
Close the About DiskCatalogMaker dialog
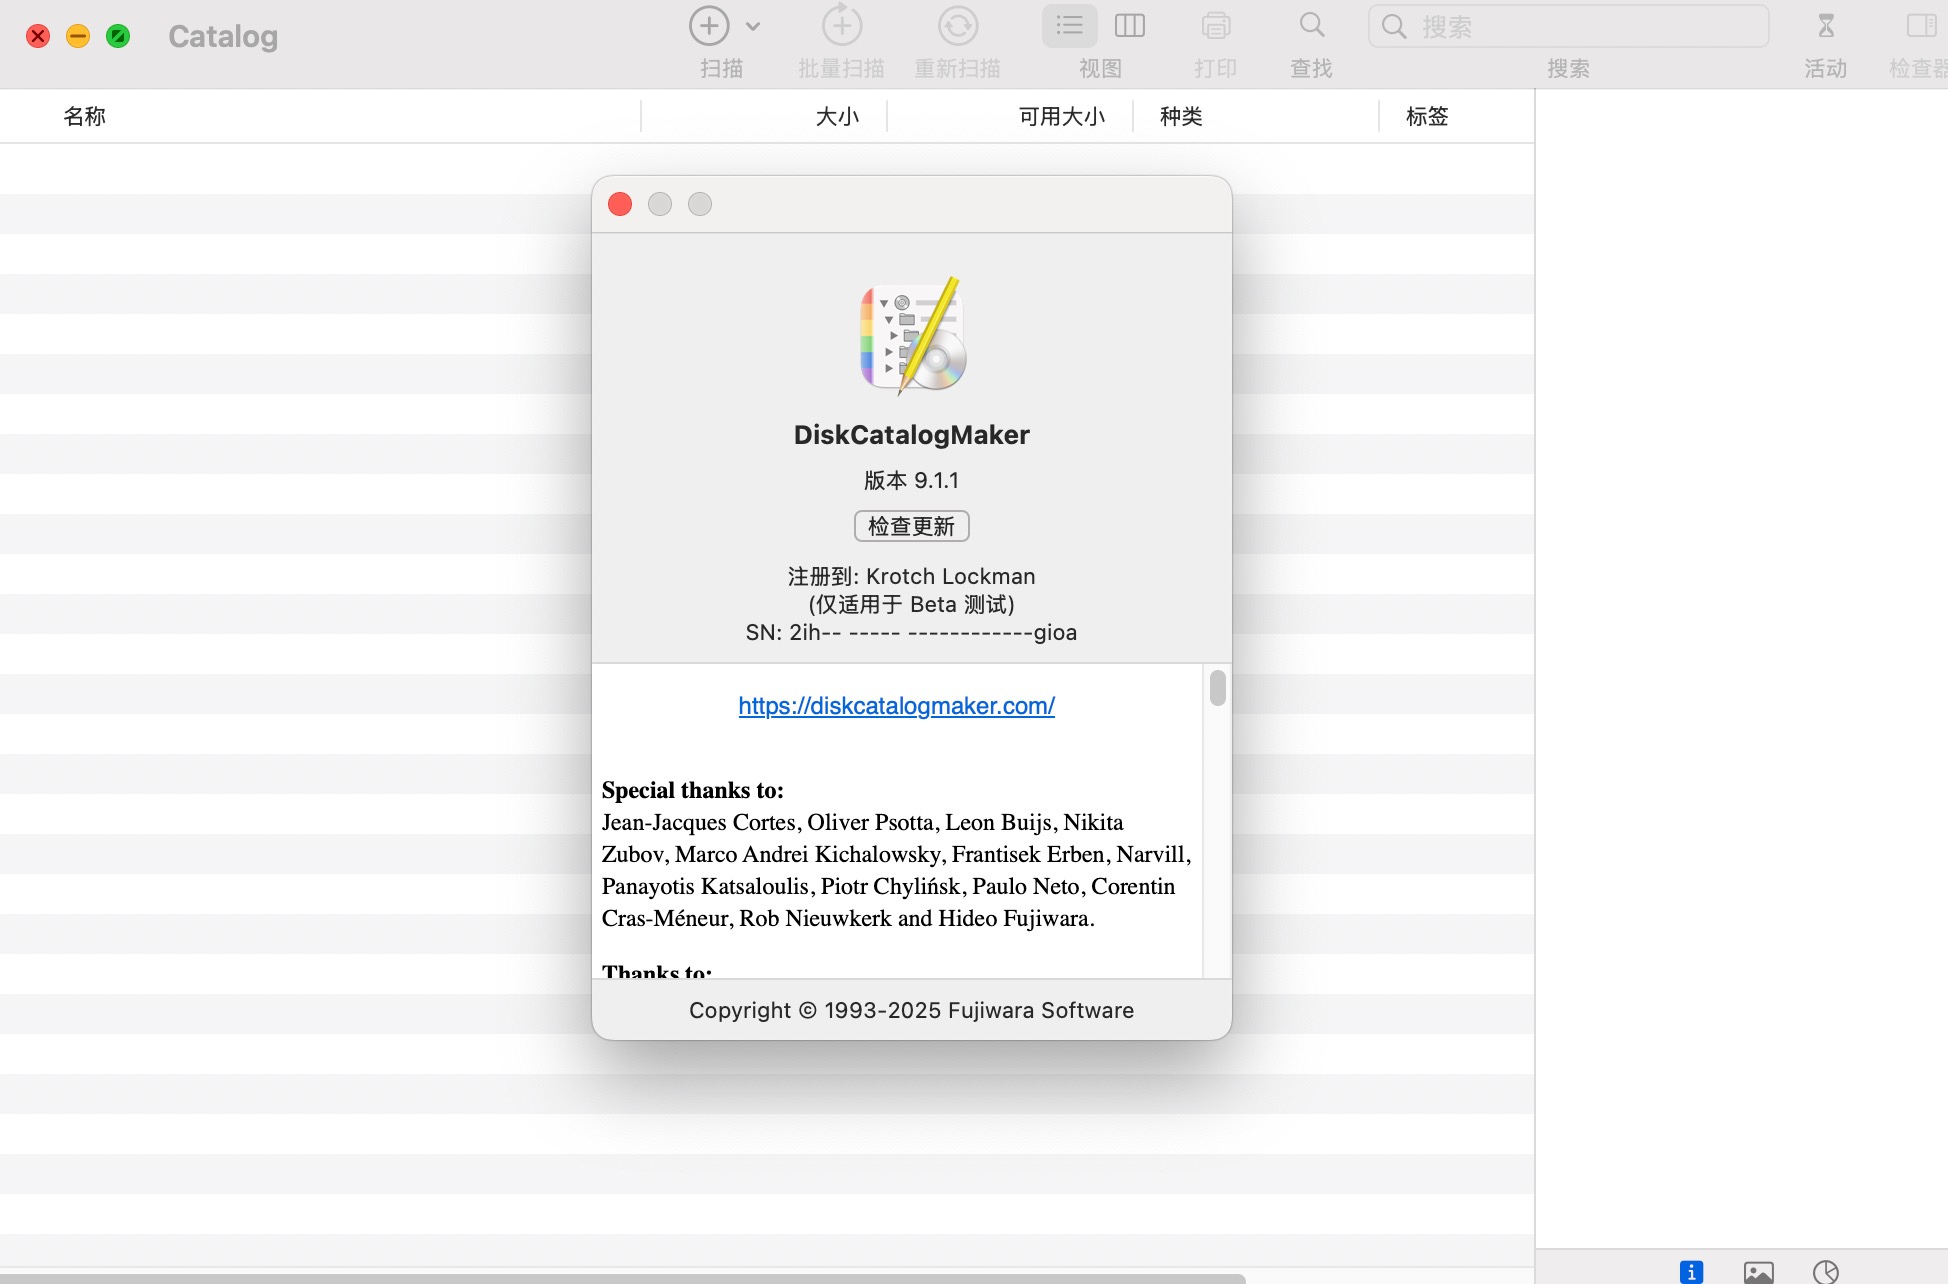620,204
